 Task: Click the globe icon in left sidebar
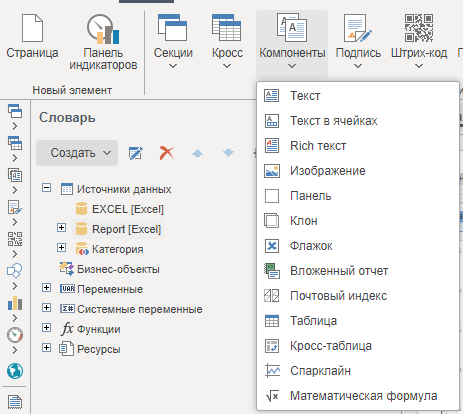(x=15, y=371)
